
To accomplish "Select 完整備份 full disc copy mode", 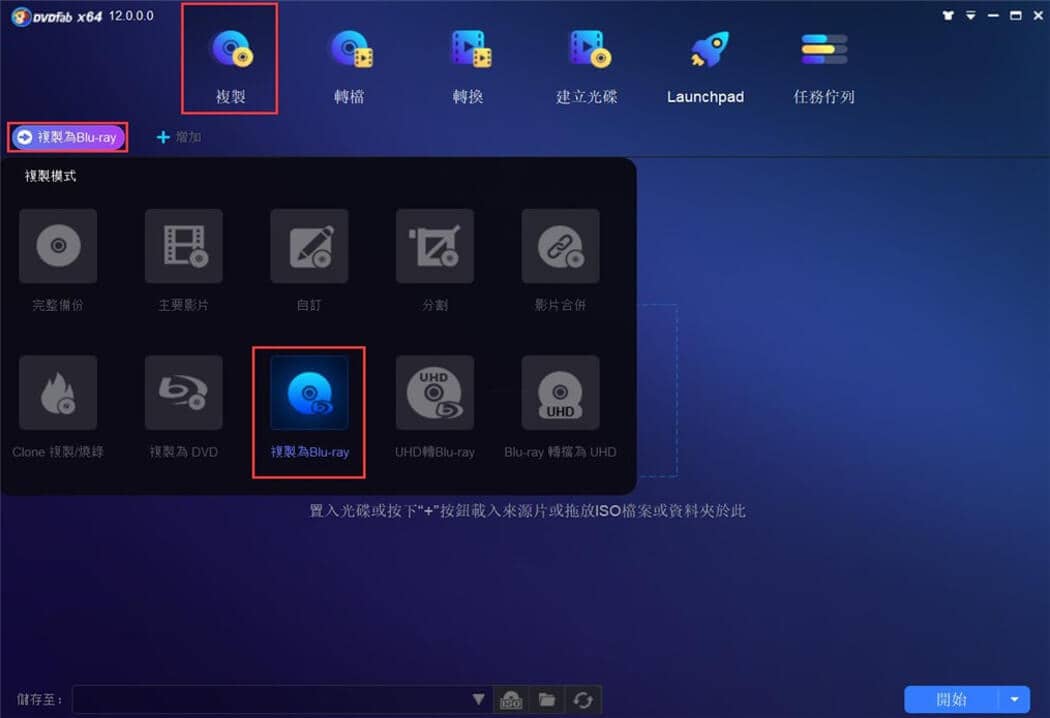I will click(x=58, y=260).
